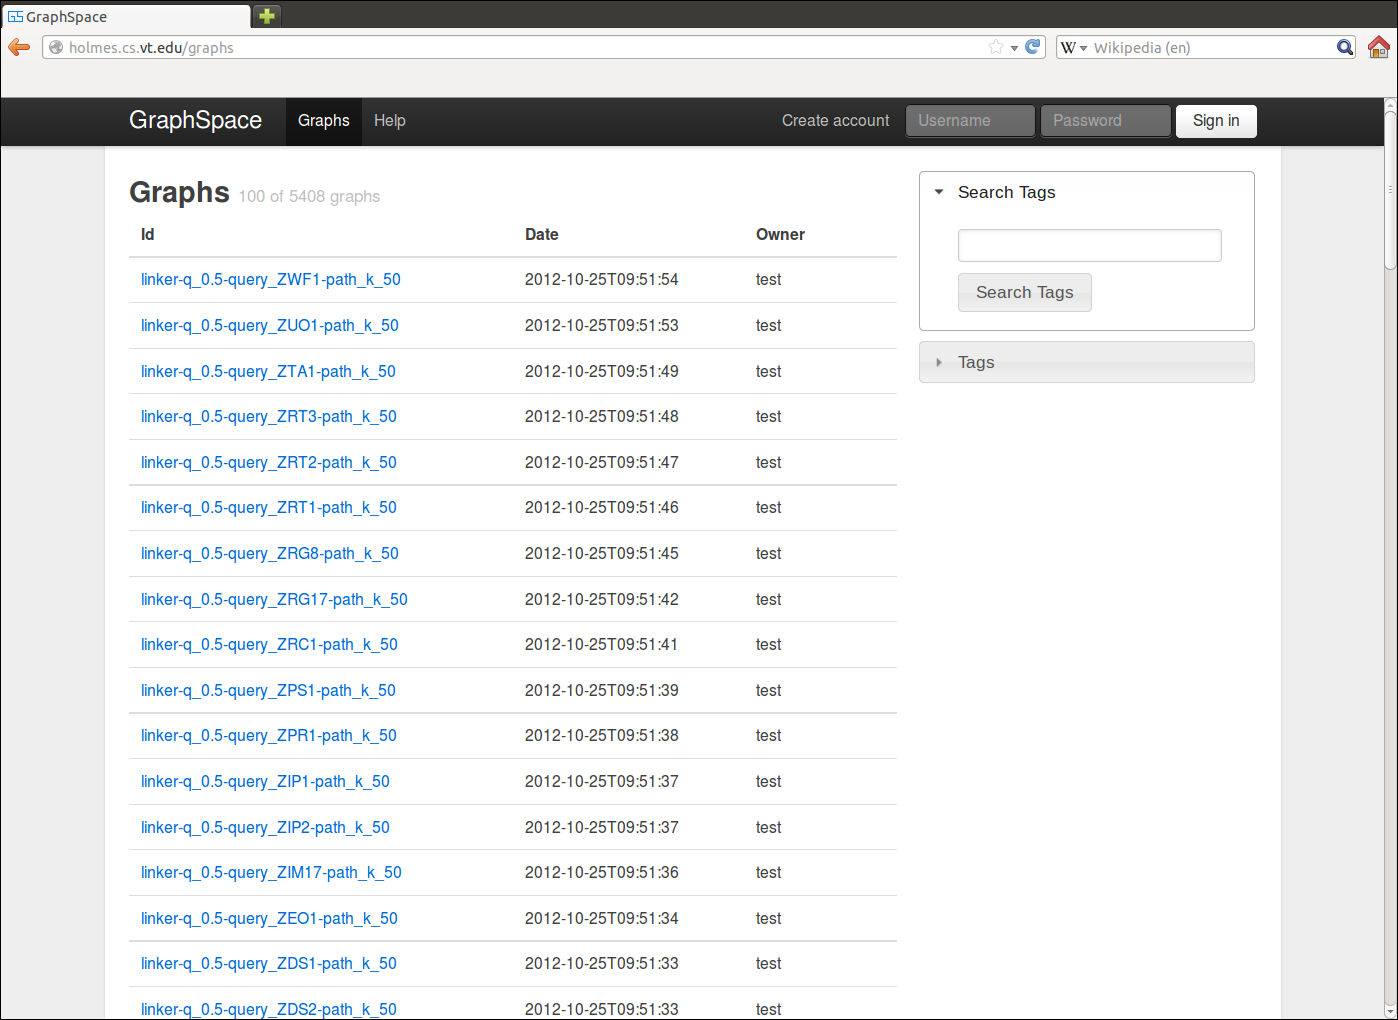
Task: Open the Graphs navigation tab
Action: pos(324,121)
